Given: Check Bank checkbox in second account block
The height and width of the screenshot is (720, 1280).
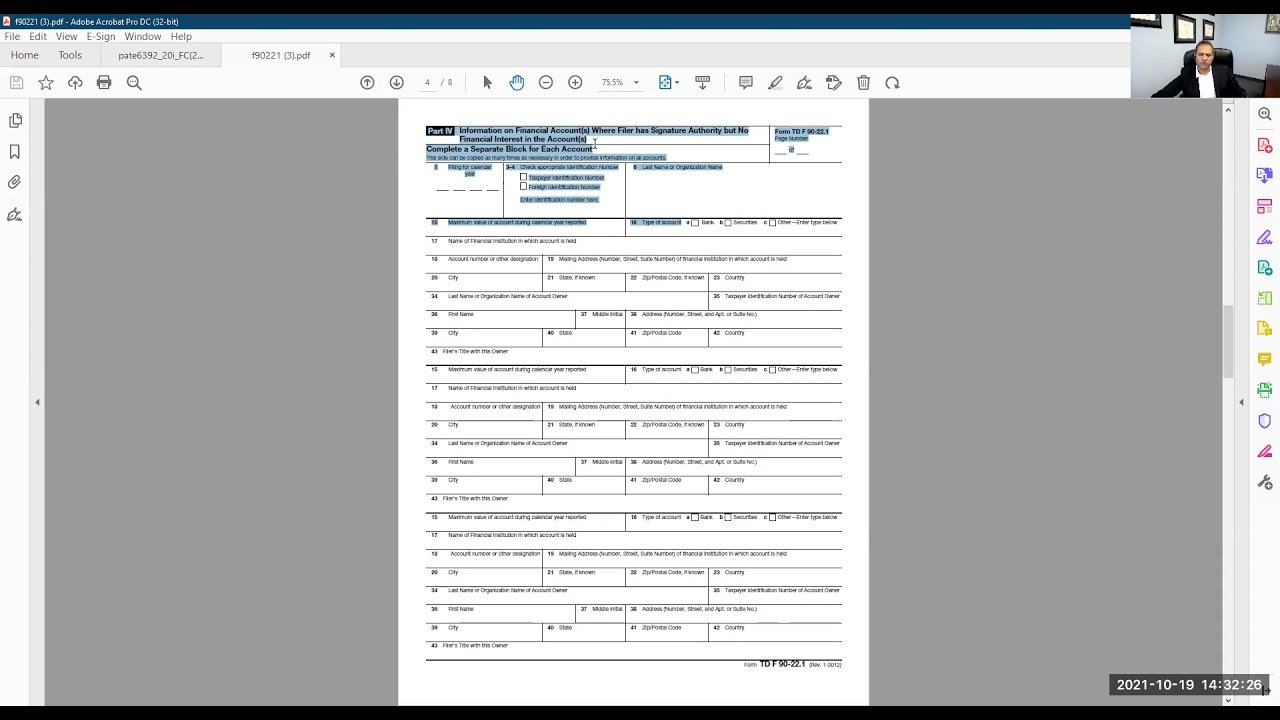Looking at the screenshot, I should click(695, 370).
